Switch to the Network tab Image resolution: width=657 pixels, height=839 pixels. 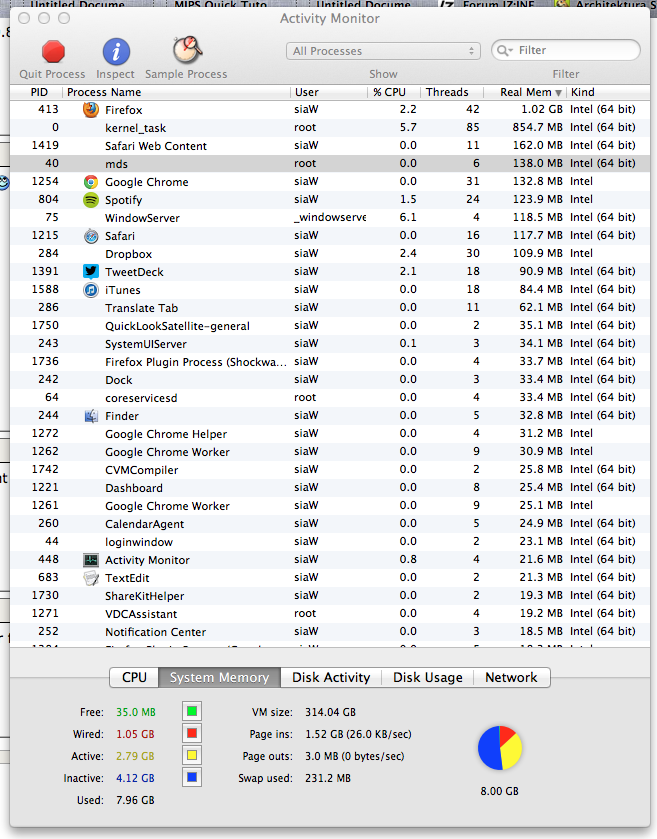pyautogui.click(x=511, y=677)
